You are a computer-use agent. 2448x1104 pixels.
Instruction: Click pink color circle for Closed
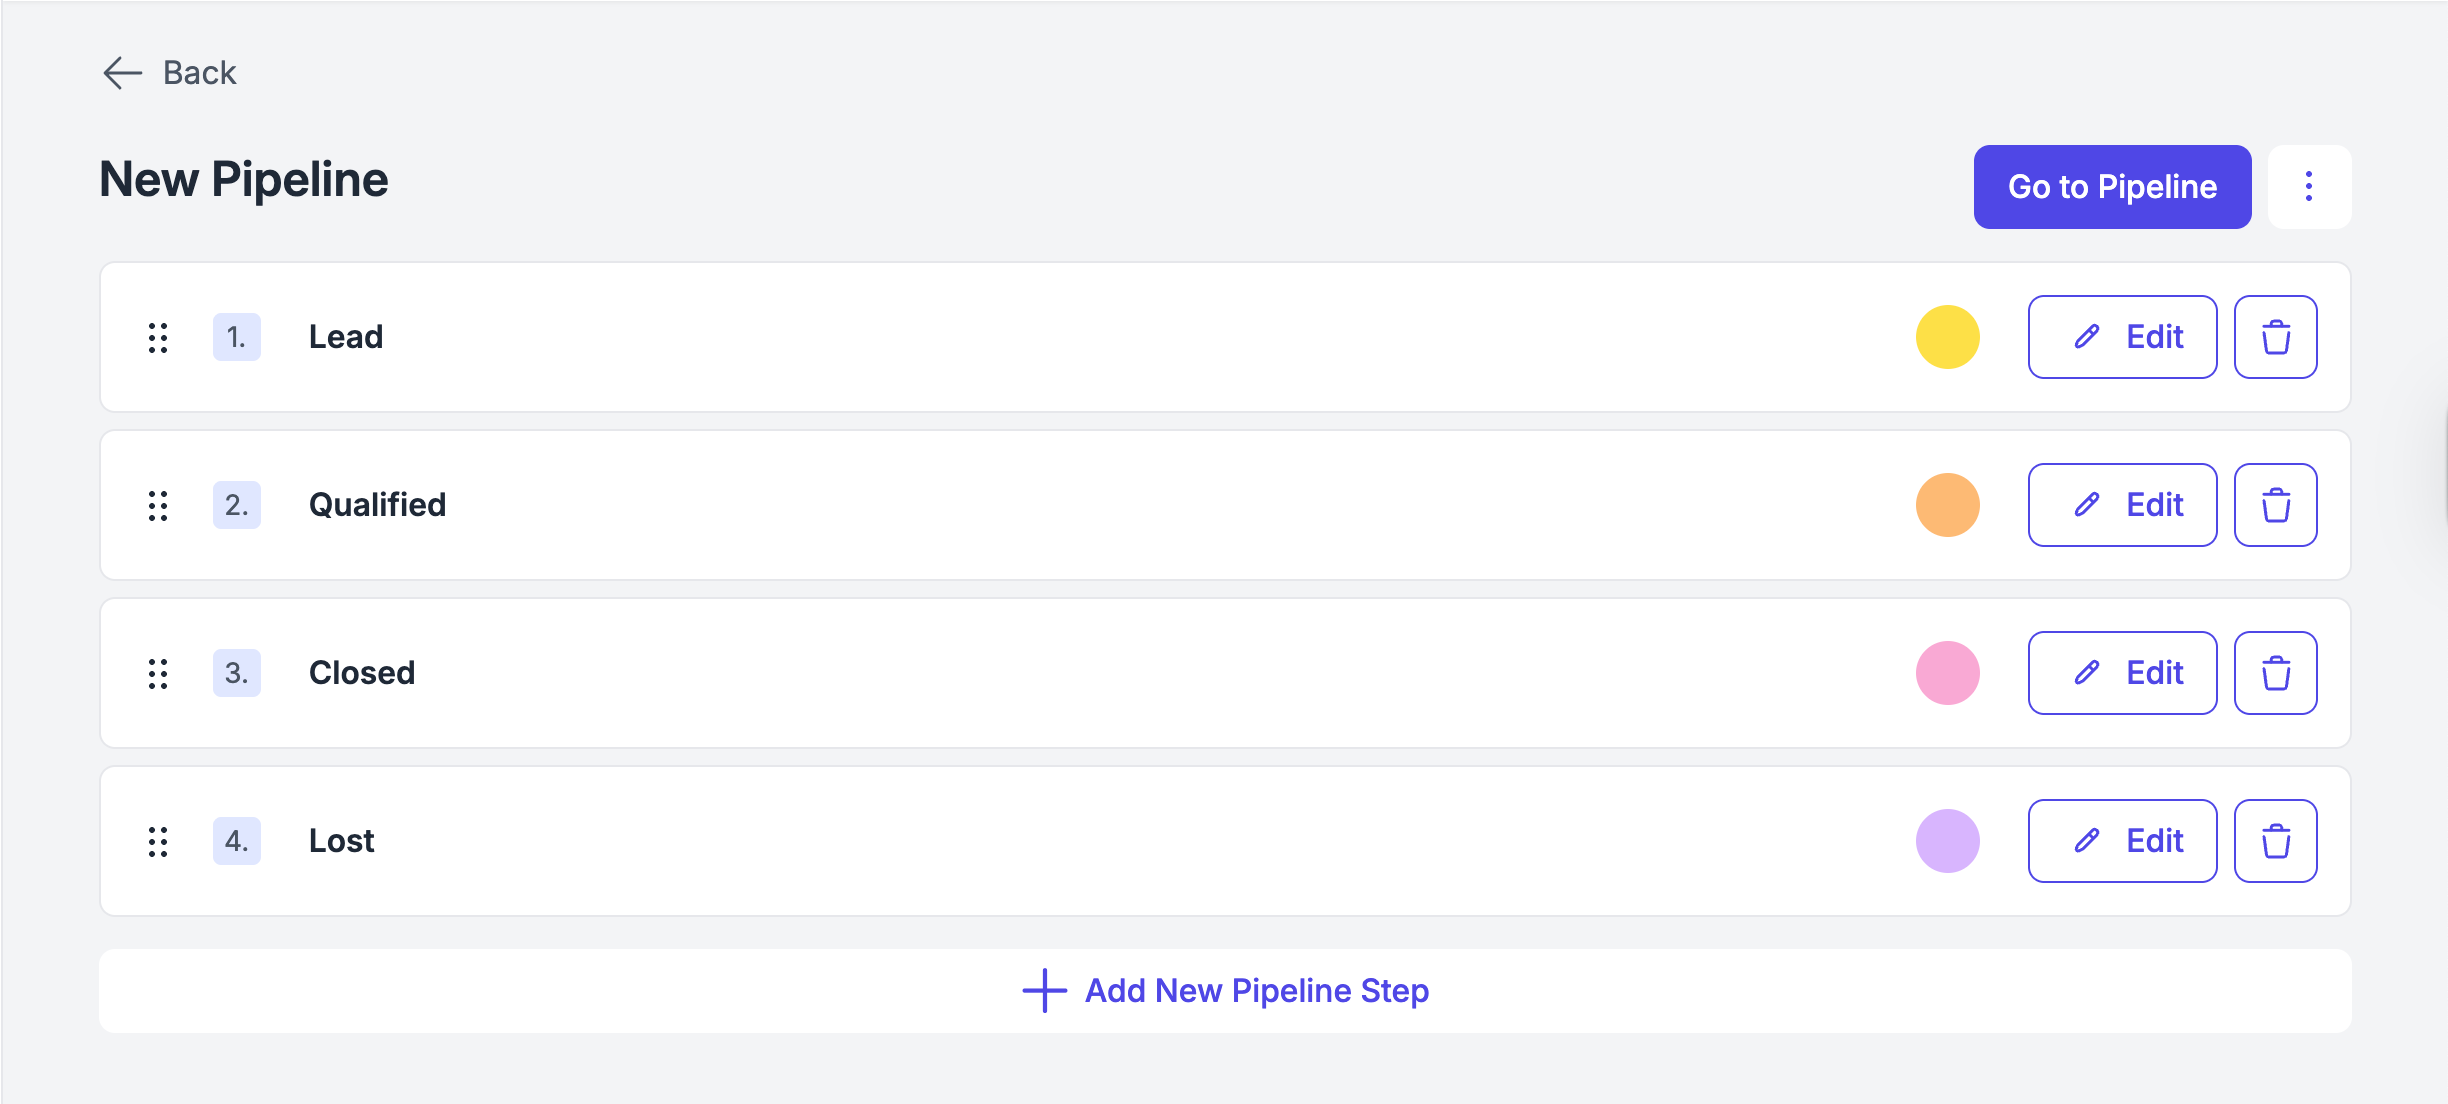click(1947, 673)
